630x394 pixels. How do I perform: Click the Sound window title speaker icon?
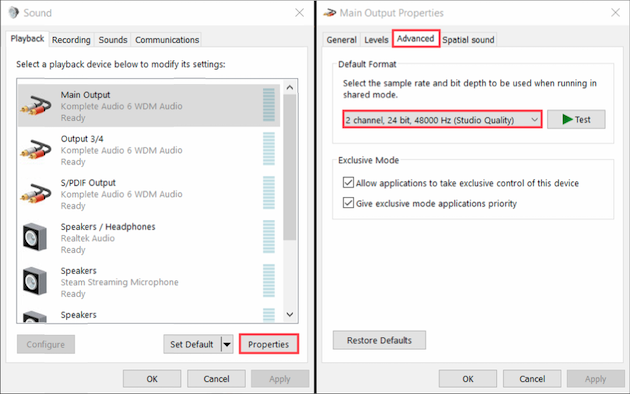(x=13, y=12)
